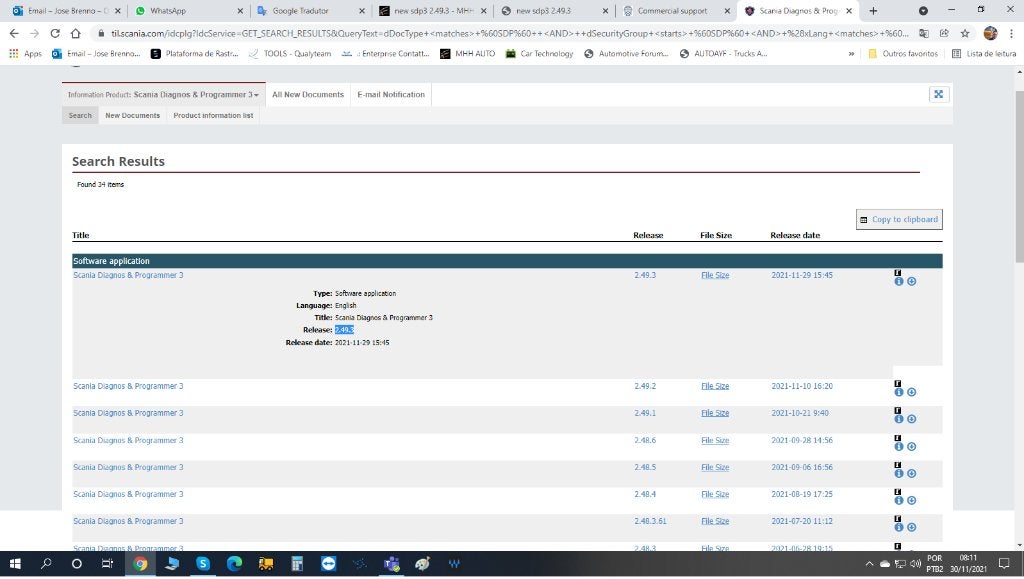Open File Size link for release 2.48.6

(714, 441)
